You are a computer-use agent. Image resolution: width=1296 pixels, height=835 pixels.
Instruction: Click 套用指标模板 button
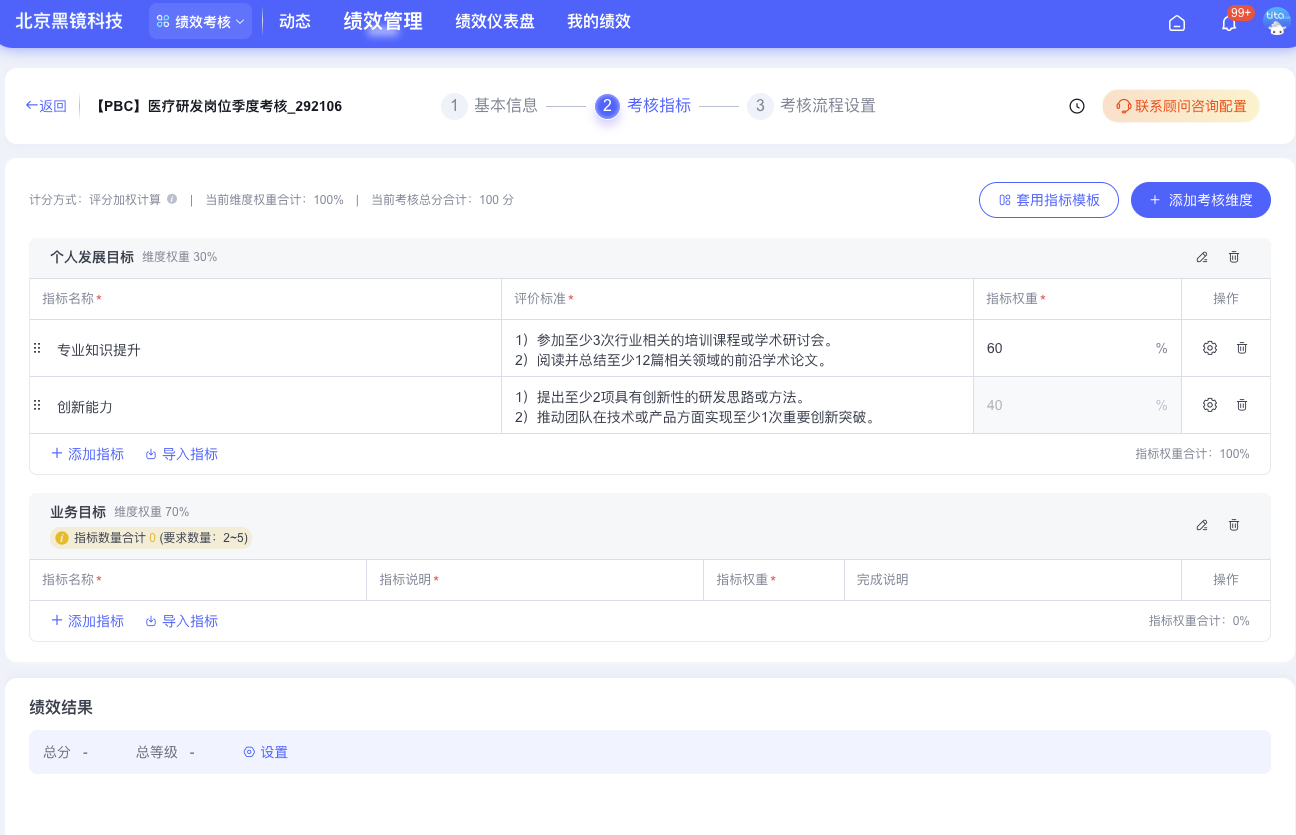point(1048,200)
